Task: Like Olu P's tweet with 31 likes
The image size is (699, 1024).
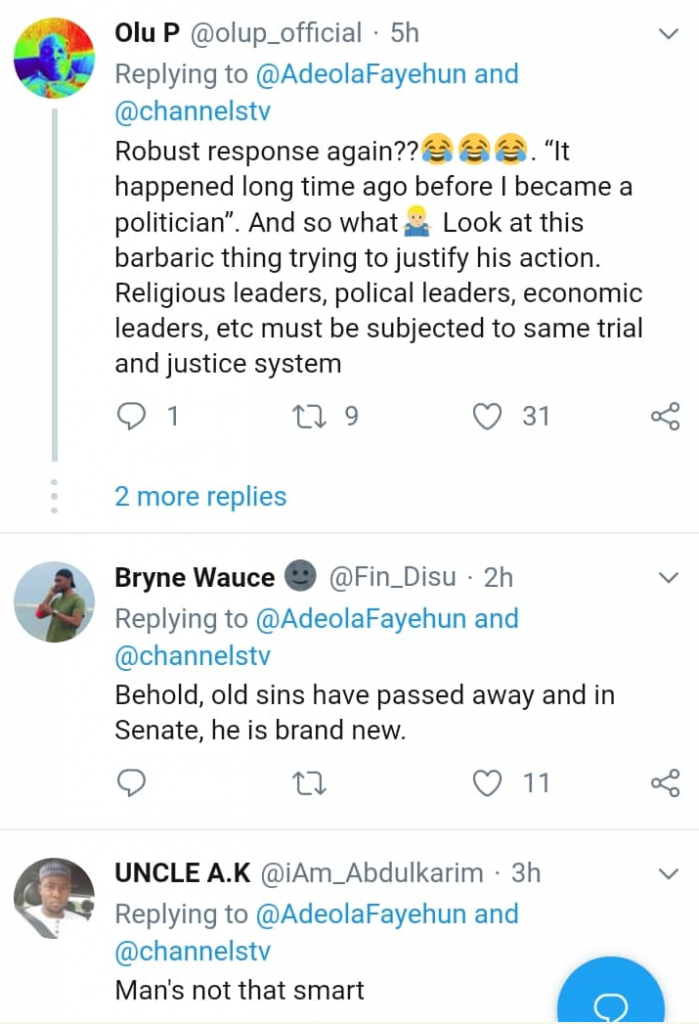Action: 487,416
